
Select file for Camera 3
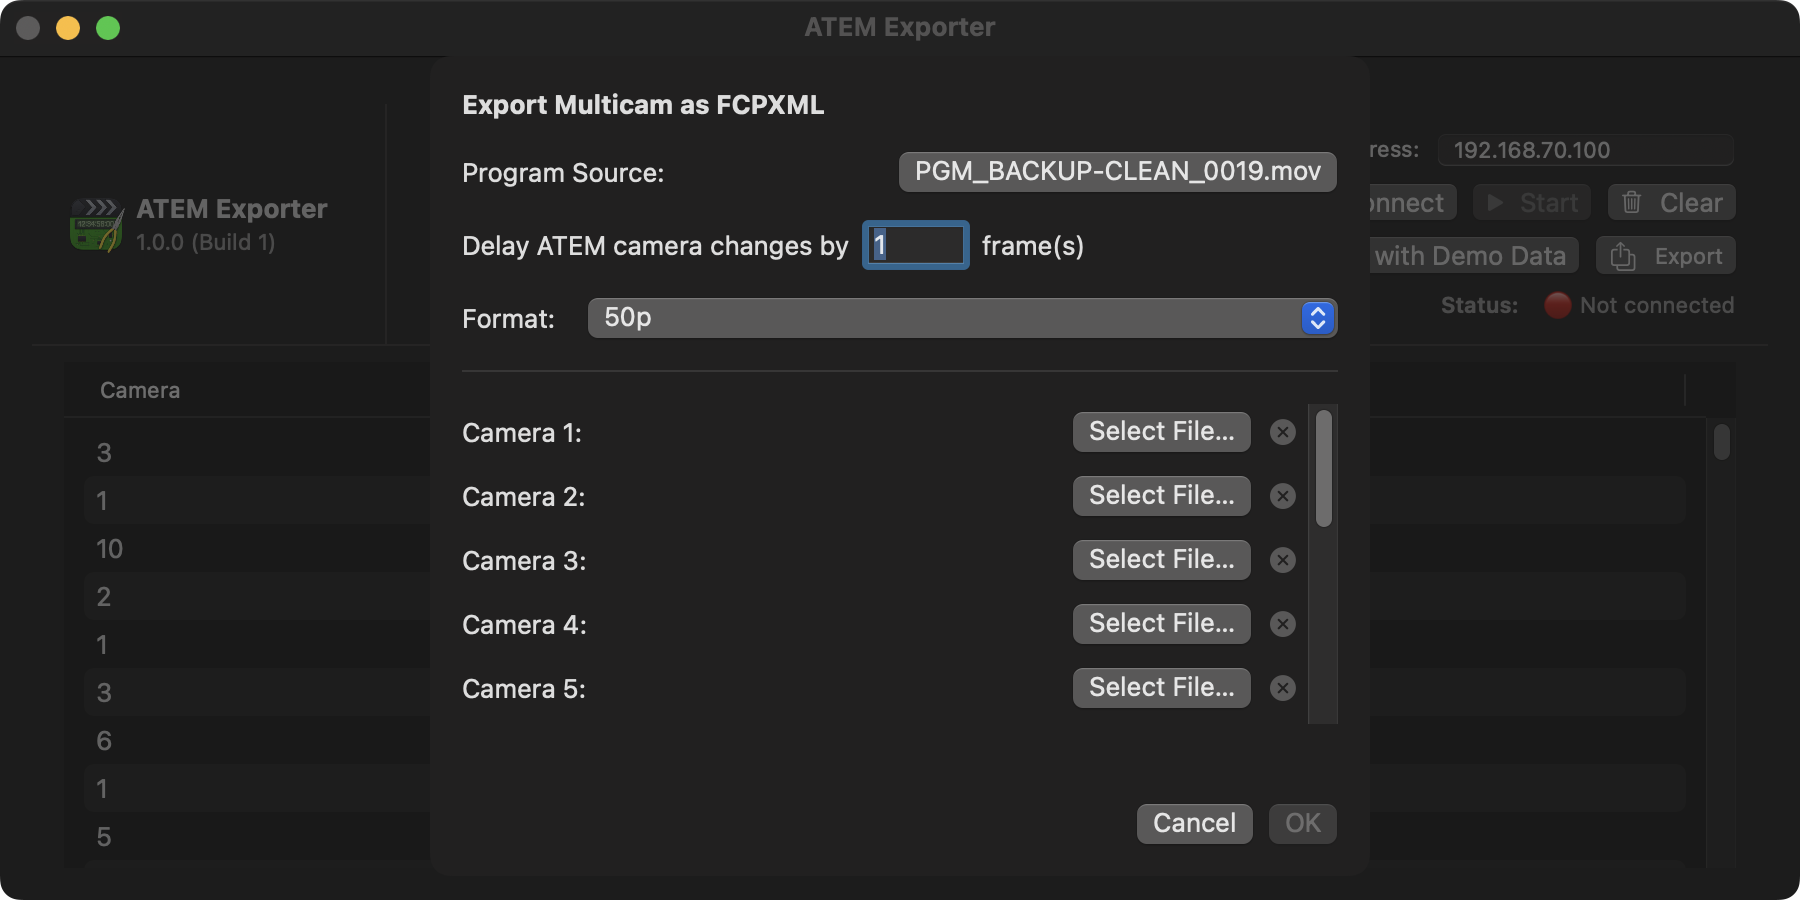(1161, 560)
